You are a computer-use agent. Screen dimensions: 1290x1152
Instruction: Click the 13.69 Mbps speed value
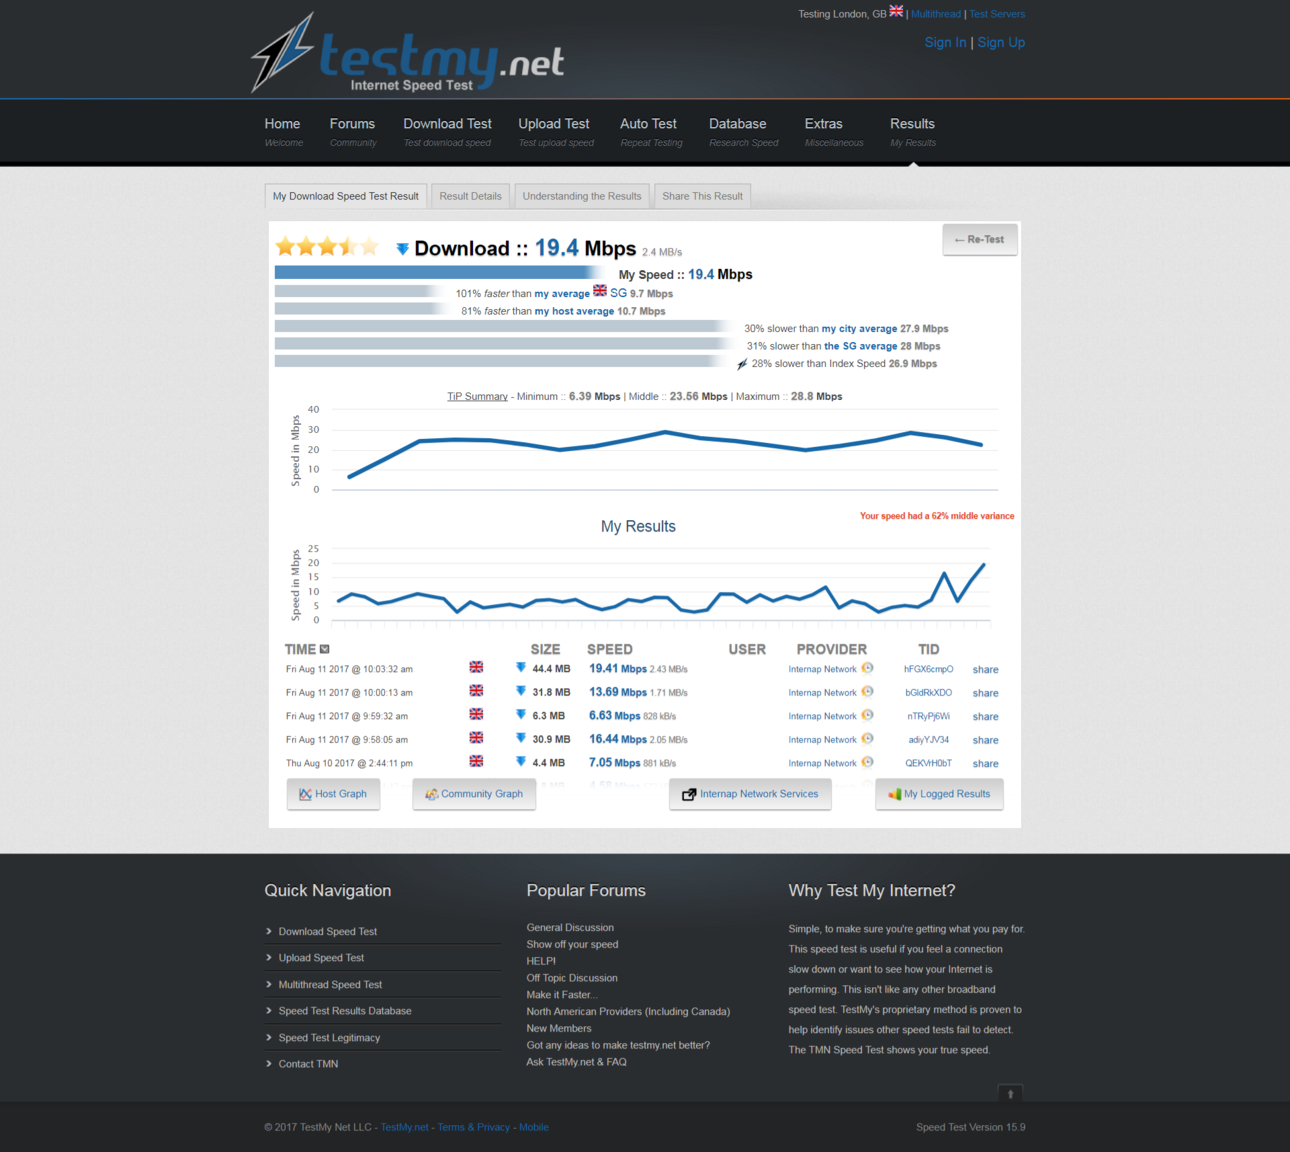click(x=618, y=692)
